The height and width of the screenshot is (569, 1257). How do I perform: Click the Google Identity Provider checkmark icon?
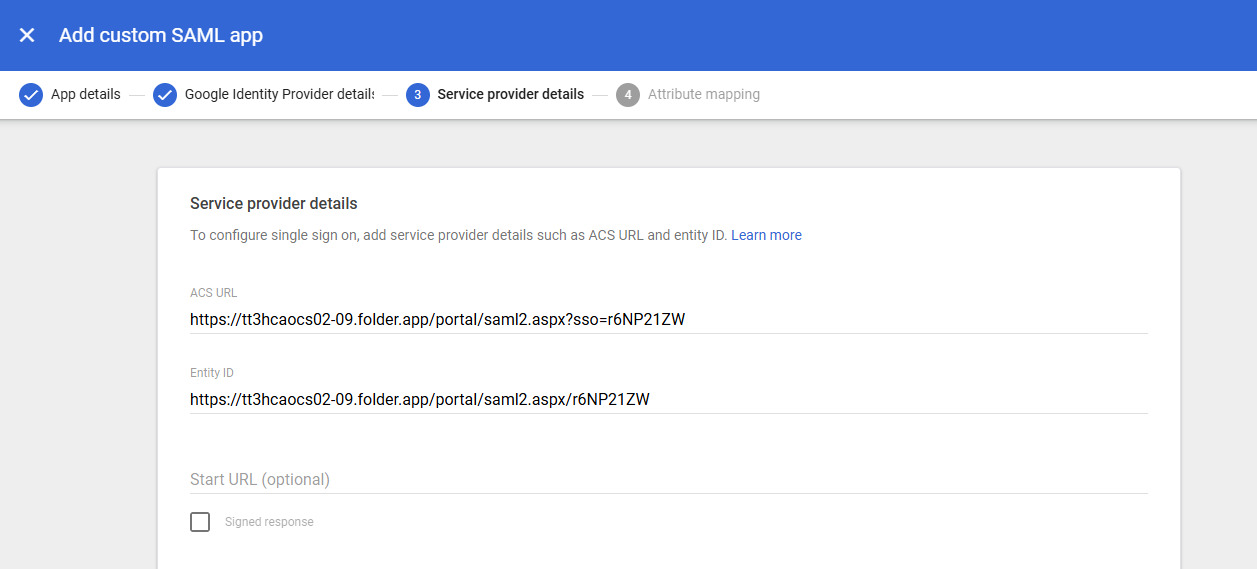click(165, 95)
